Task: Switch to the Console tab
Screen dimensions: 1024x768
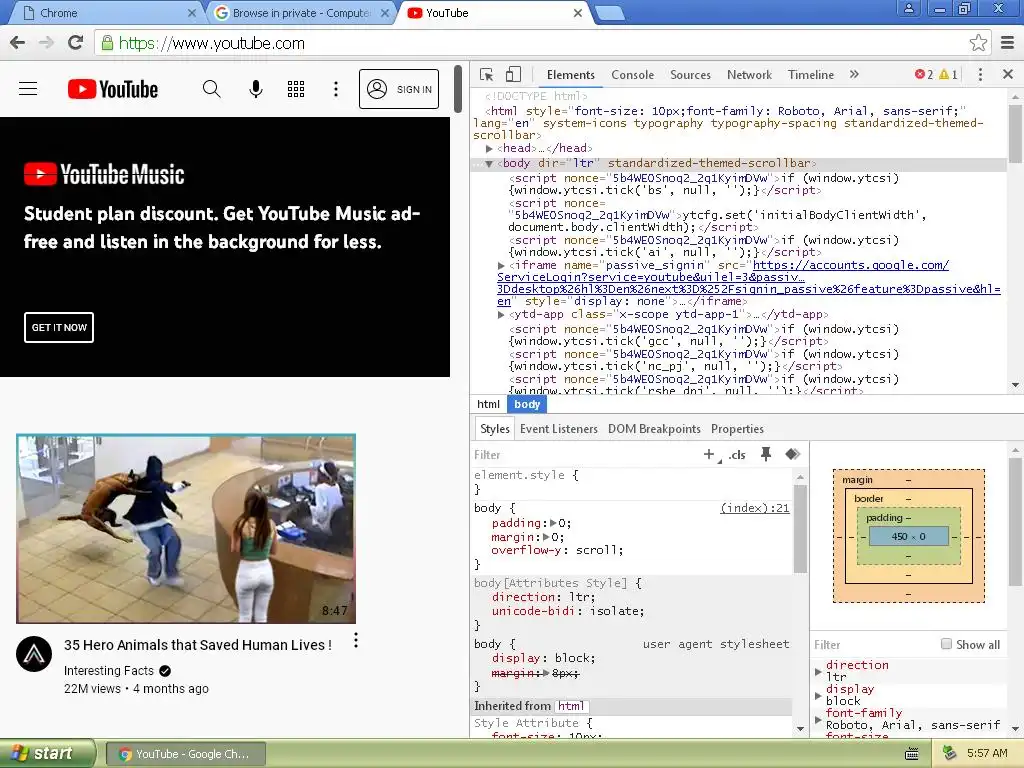Action: coord(632,74)
